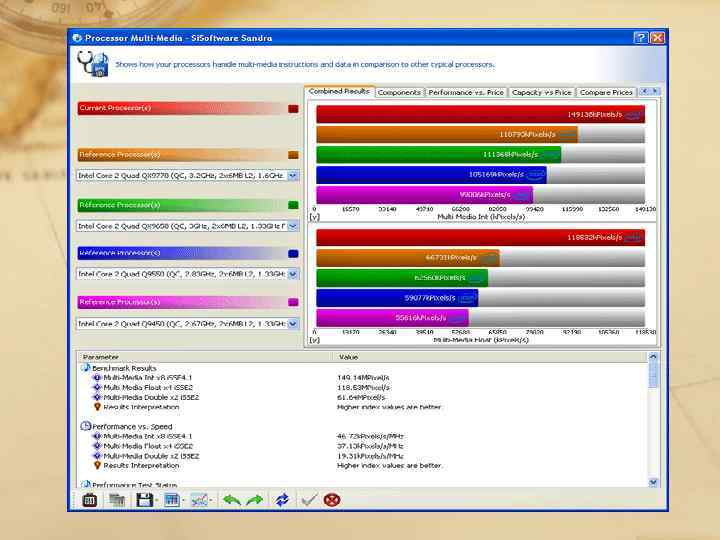Click the pin icon beside first Results Interpretation

pos(97,407)
